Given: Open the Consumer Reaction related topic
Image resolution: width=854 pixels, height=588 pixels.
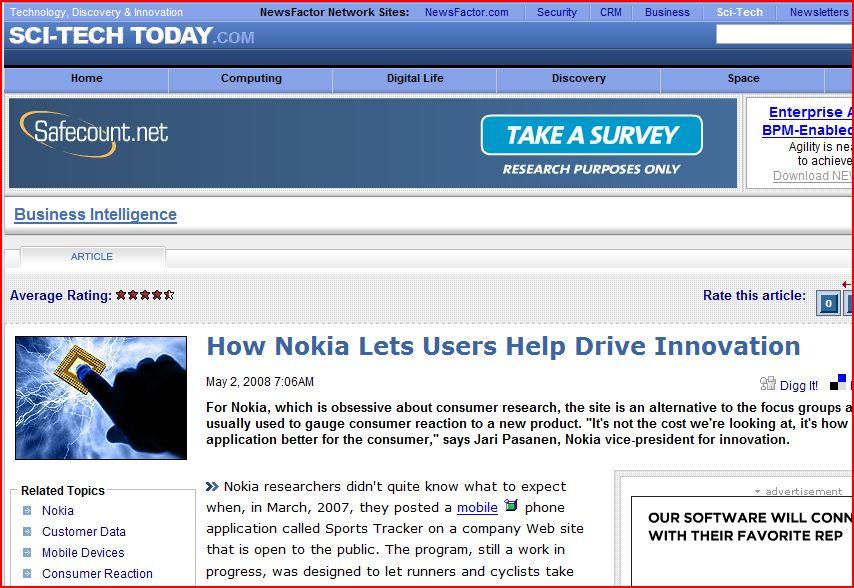Looking at the screenshot, I should pyautogui.click(x=97, y=574).
